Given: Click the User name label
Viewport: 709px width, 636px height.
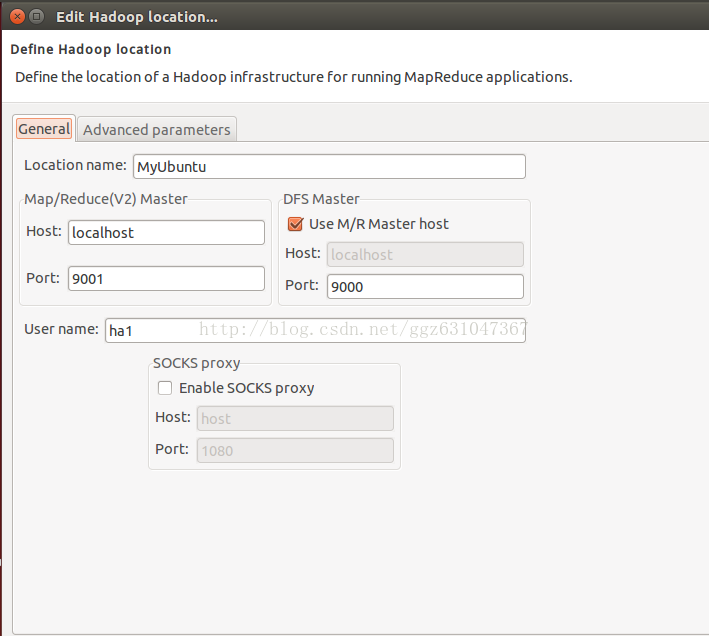Looking at the screenshot, I should click(x=61, y=329).
